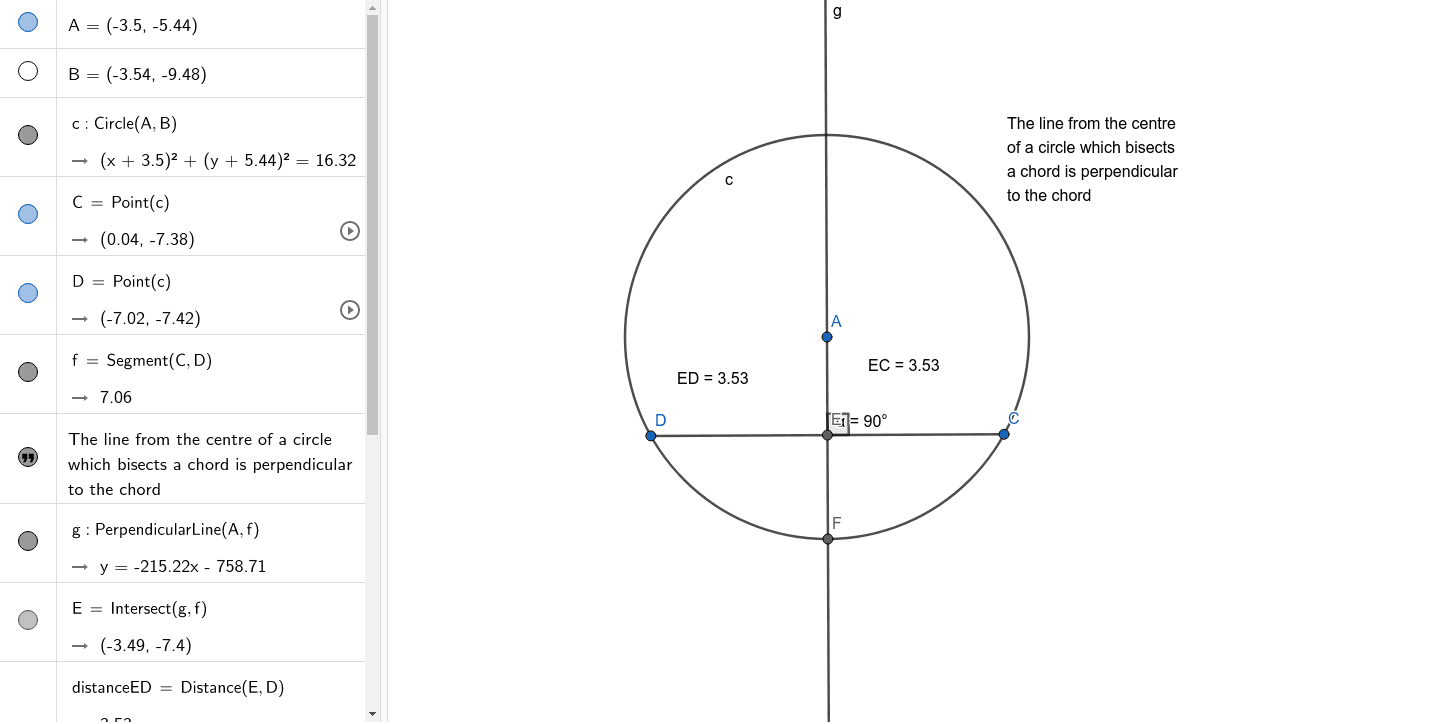Select the A = (-3.5, -5.44) definition

(x=133, y=25)
